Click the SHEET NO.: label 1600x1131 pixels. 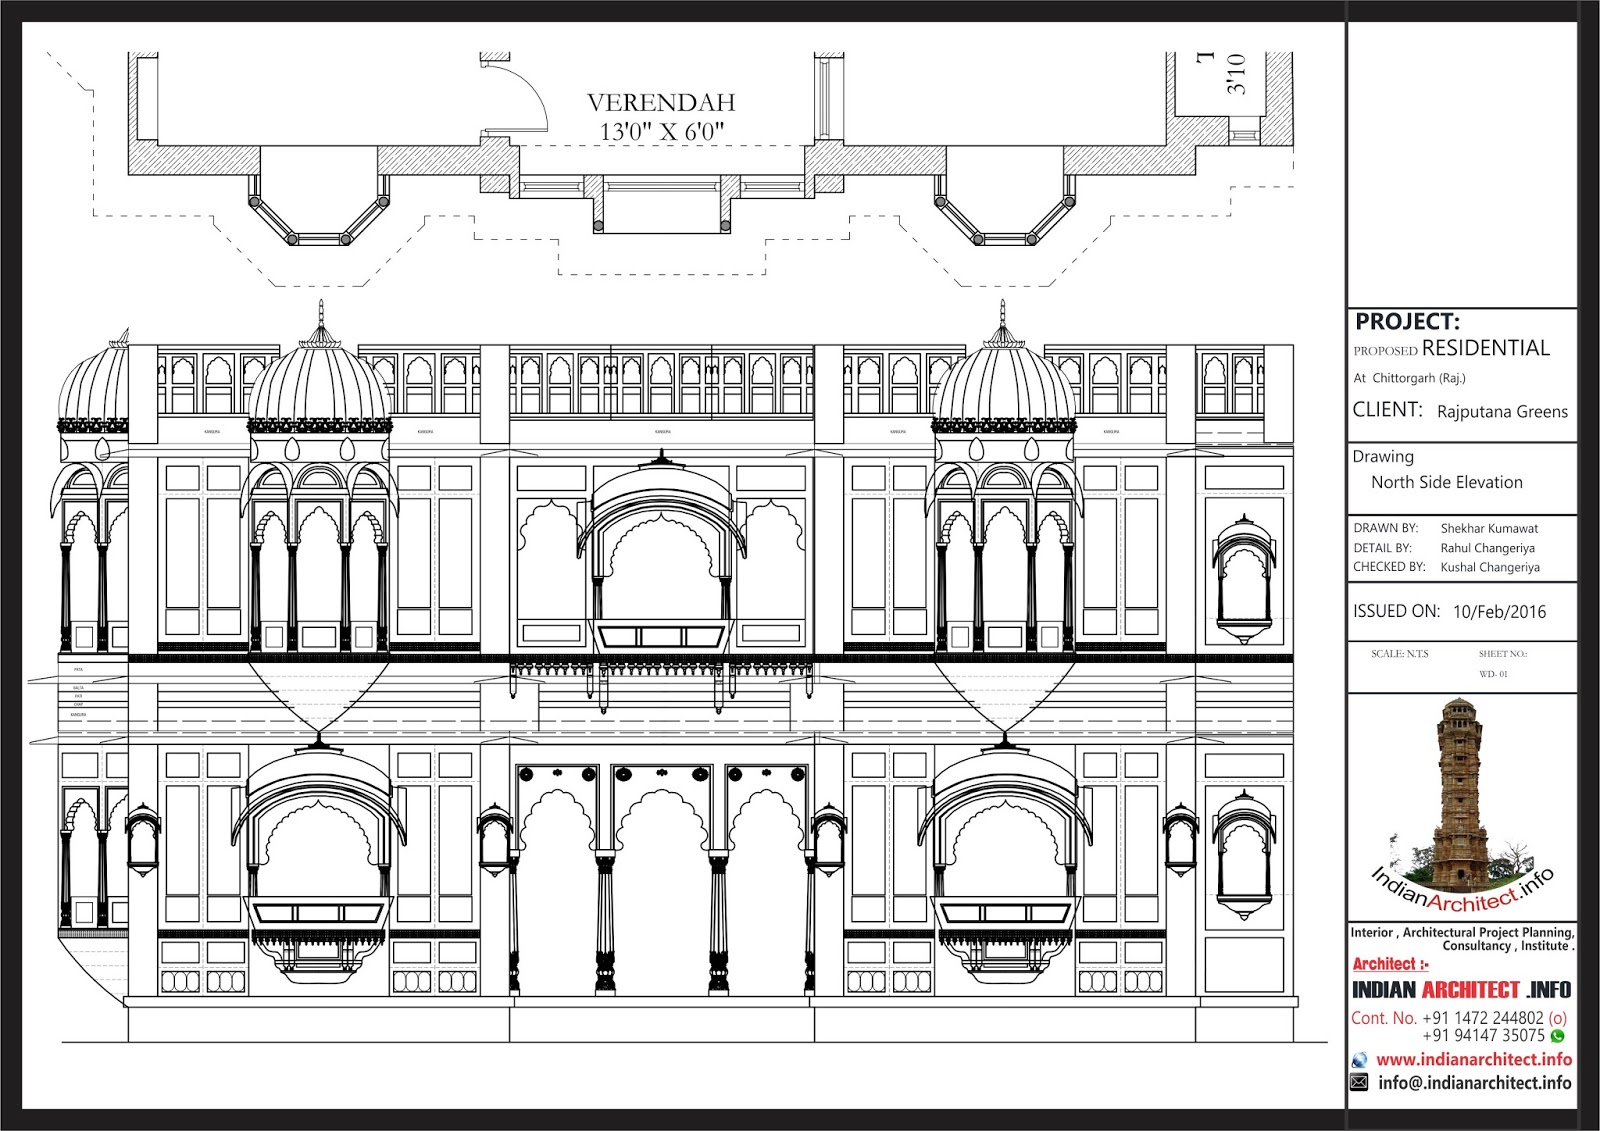click(1503, 654)
